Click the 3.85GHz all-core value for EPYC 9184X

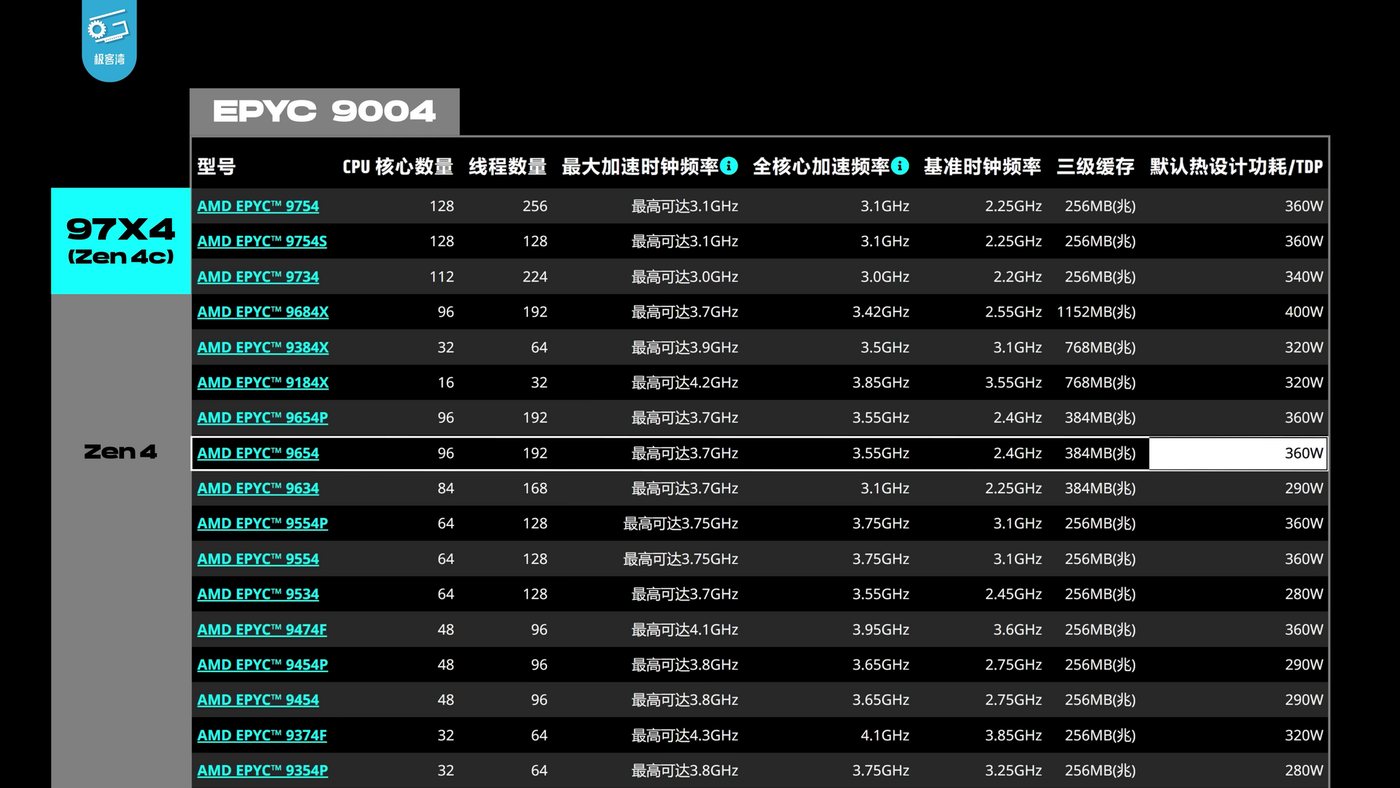coord(881,382)
